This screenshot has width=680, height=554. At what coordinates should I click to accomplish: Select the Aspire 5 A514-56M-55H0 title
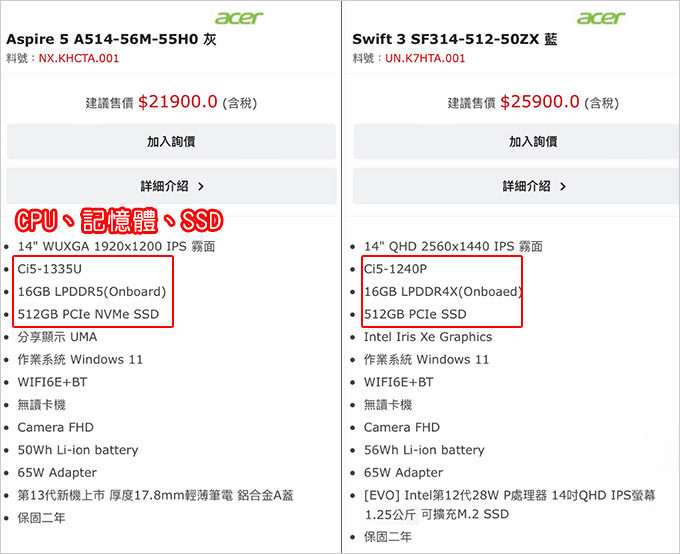click(x=111, y=39)
